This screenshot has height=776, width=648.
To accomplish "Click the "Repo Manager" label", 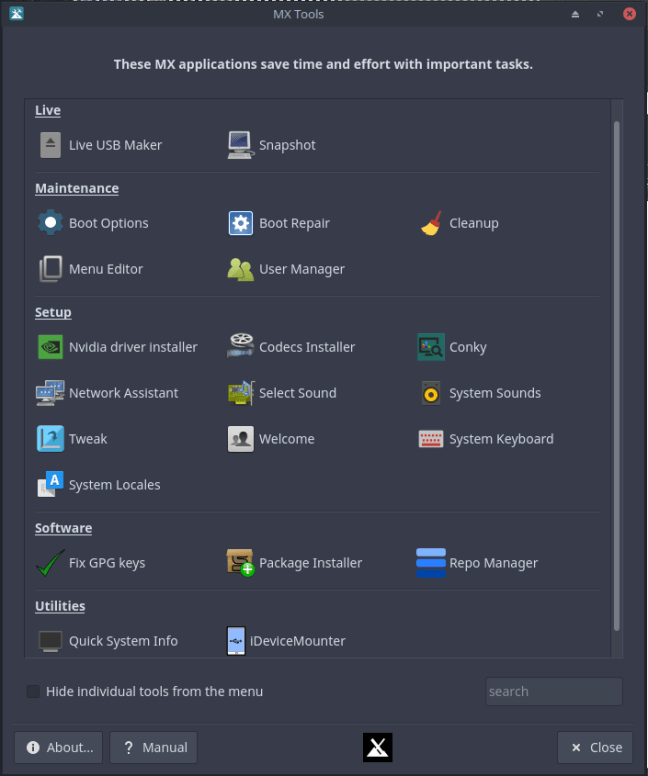I will [494, 563].
